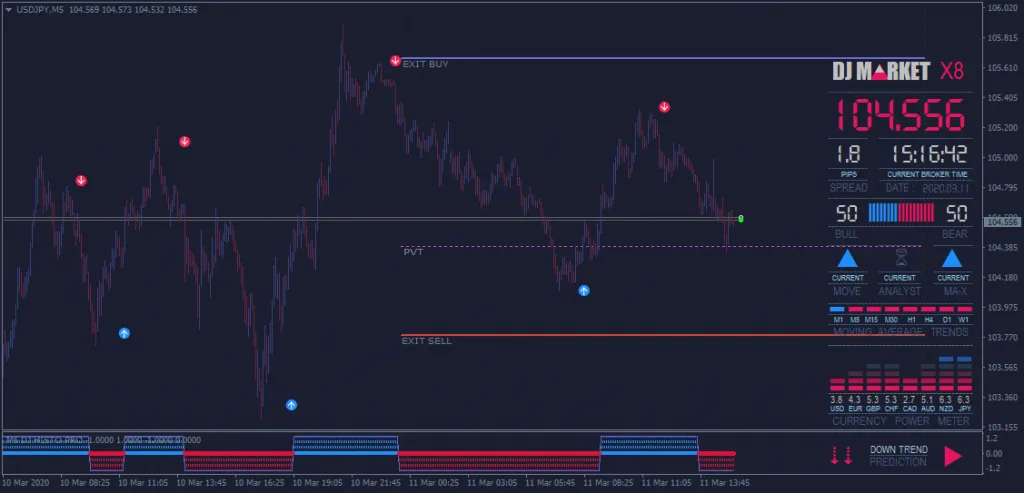Click the date value 2020.03.11
Screen dimensions: 1024x493
[945, 187]
